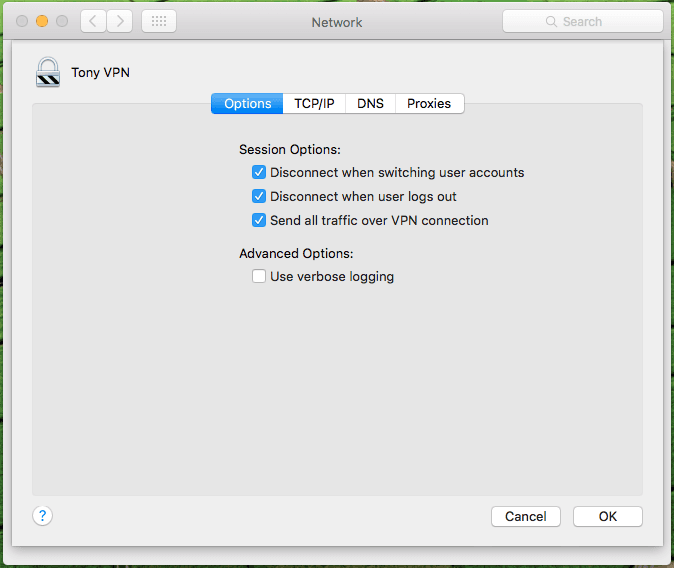This screenshot has height=568, width=674.
Task: Switch to the DNS tab
Action: tap(370, 104)
